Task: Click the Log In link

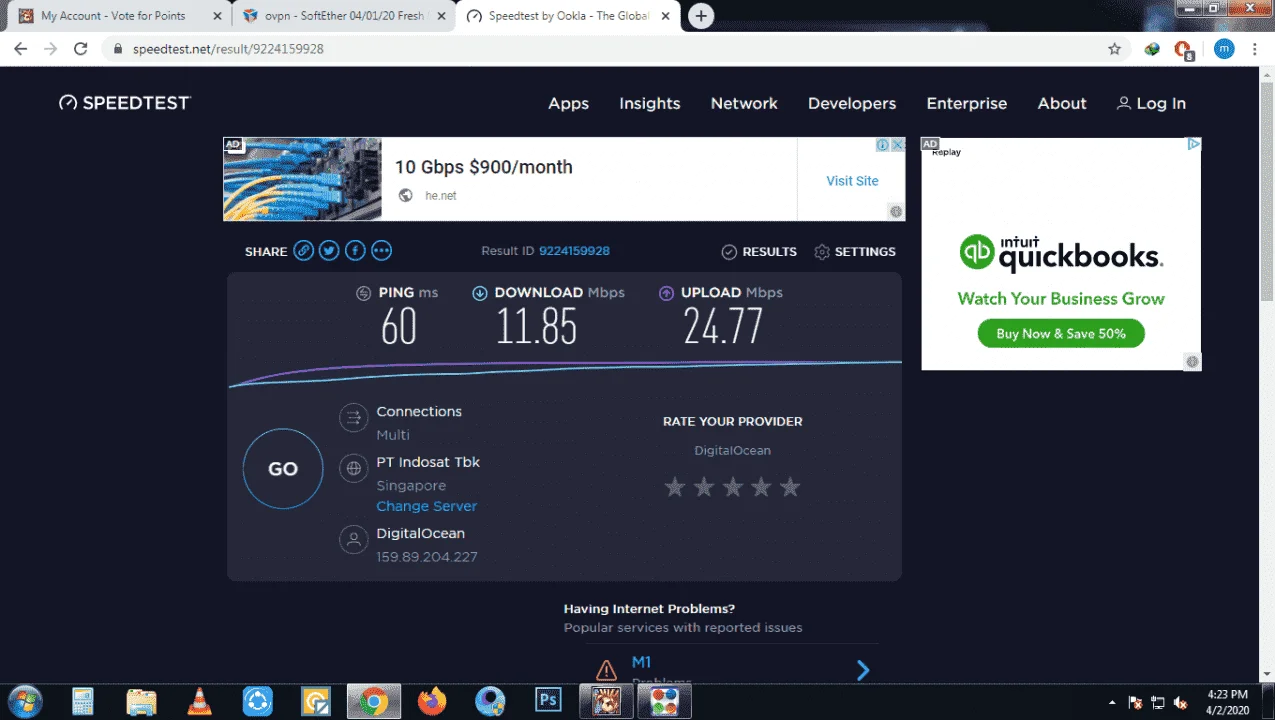Action: tap(1161, 103)
